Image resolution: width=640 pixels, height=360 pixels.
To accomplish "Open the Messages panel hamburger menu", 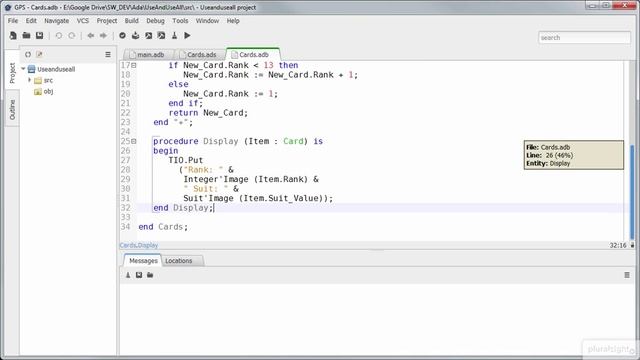I will pos(627,275).
